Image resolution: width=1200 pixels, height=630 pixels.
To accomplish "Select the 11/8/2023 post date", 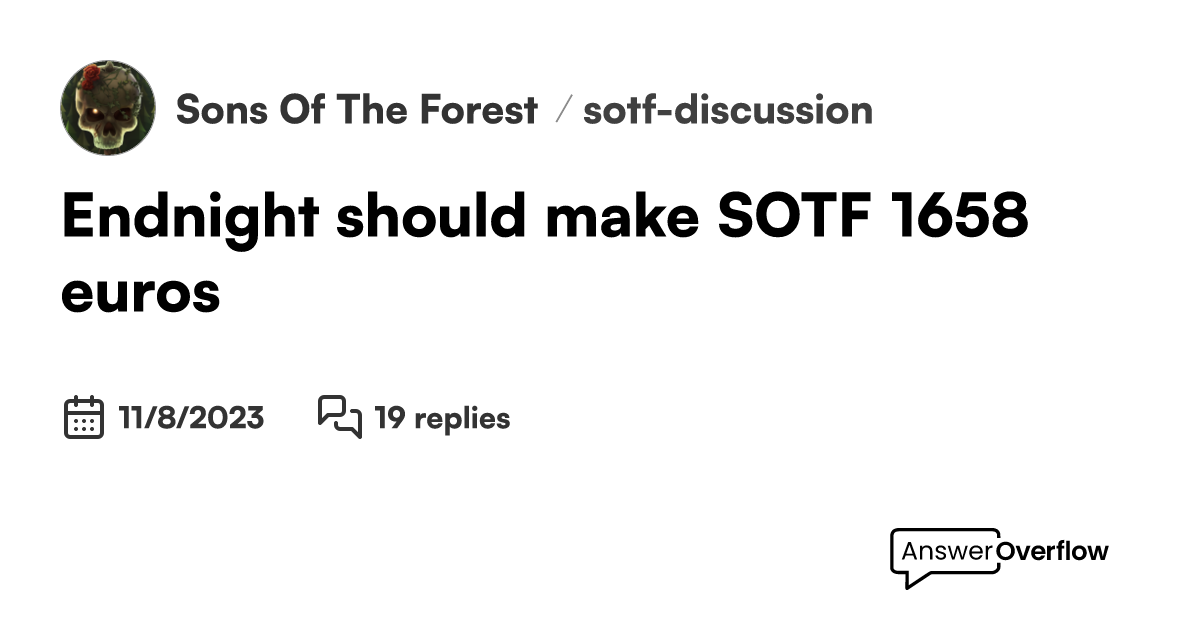I will pyautogui.click(x=191, y=417).
